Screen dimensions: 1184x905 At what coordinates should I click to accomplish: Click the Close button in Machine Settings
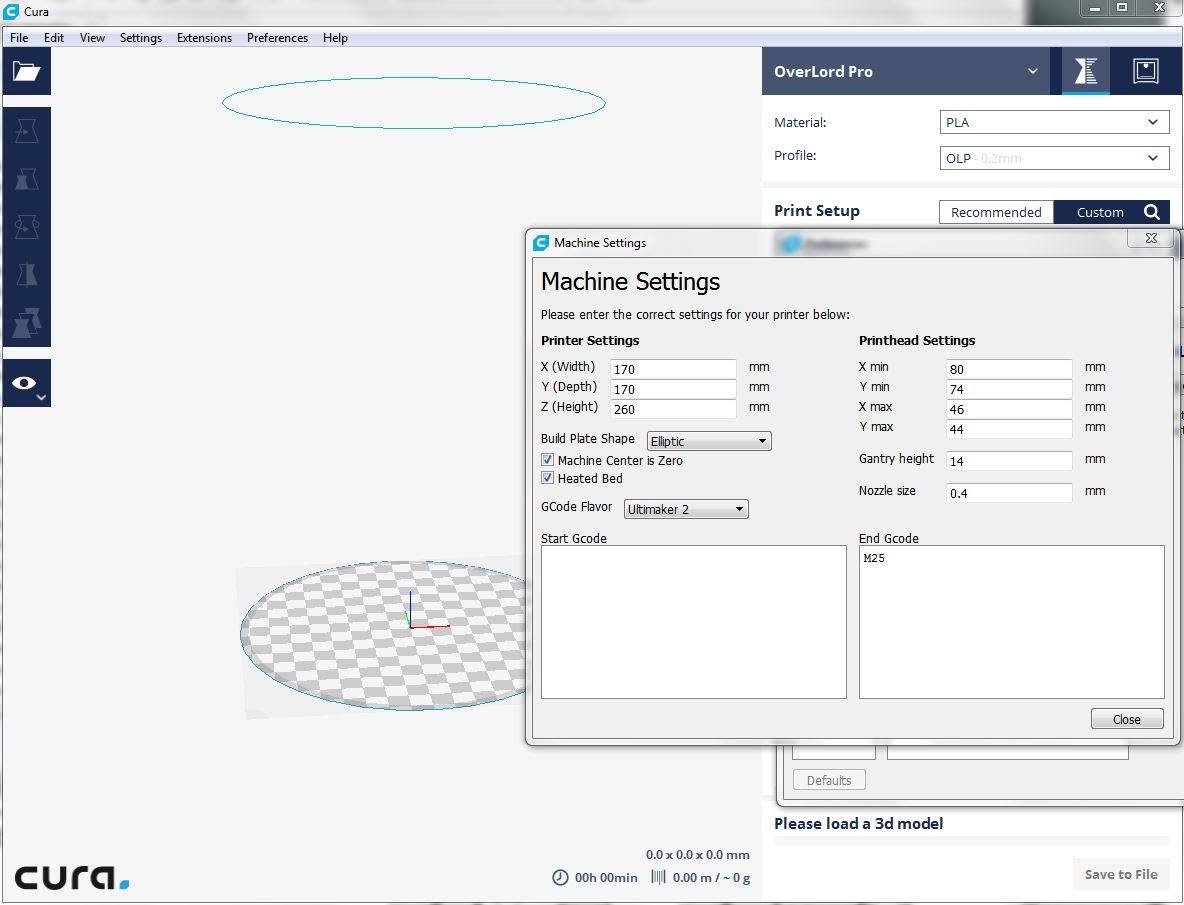coord(1127,719)
